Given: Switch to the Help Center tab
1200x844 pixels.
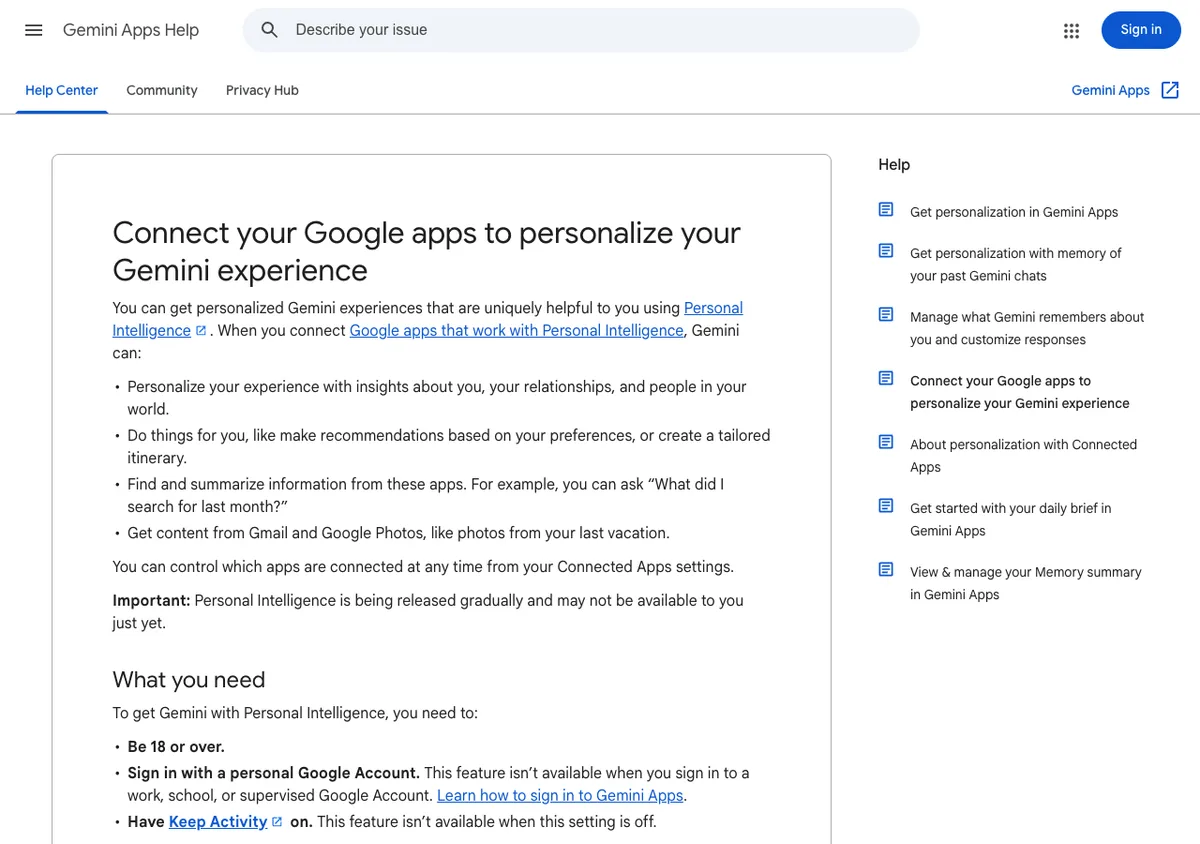Looking at the screenshot, I should [x=62, y=90].
